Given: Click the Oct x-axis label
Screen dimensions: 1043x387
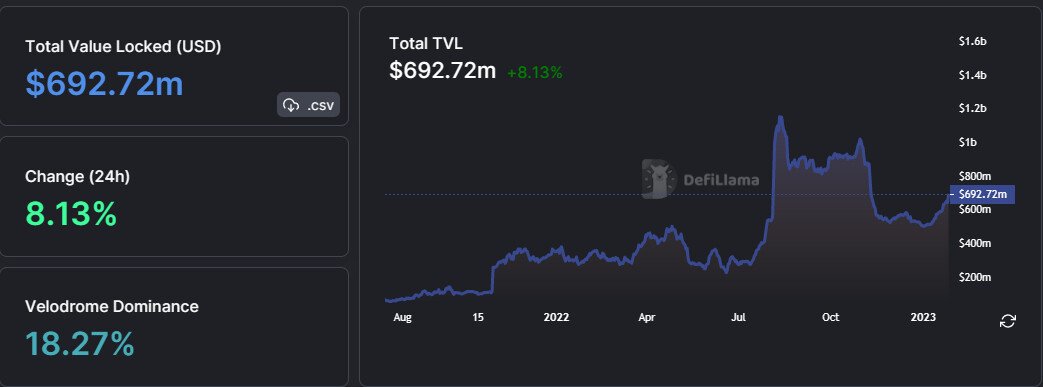Looking at the screenshot, I should pyautogui.click(x=830, y=317).
